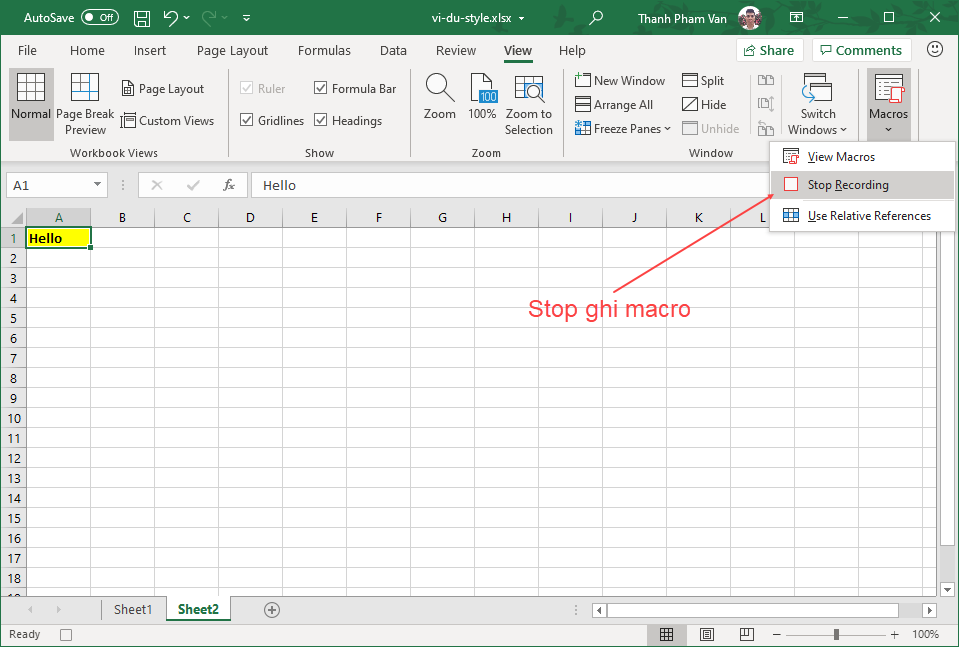959x647 pixels.
Task: Select Page Break Preview view
Action: pyautogui.click(x=85, y=104)
